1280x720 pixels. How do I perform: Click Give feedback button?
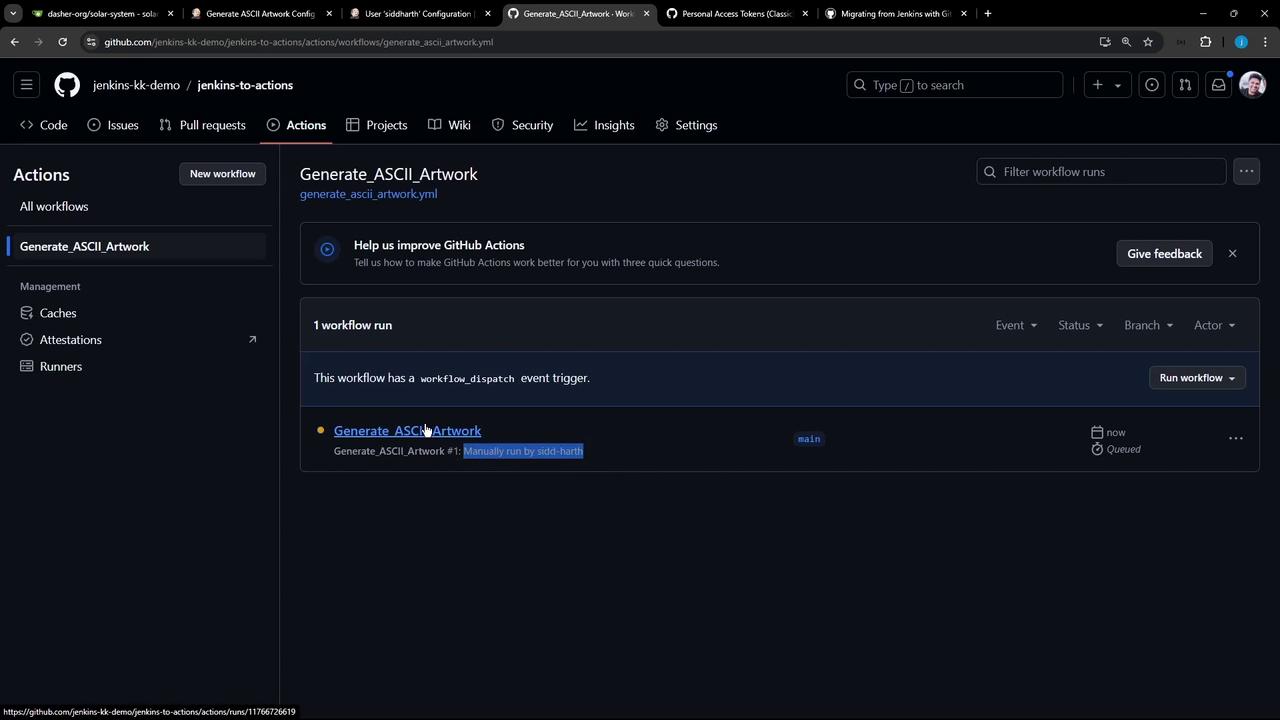tap(1164, 254)
